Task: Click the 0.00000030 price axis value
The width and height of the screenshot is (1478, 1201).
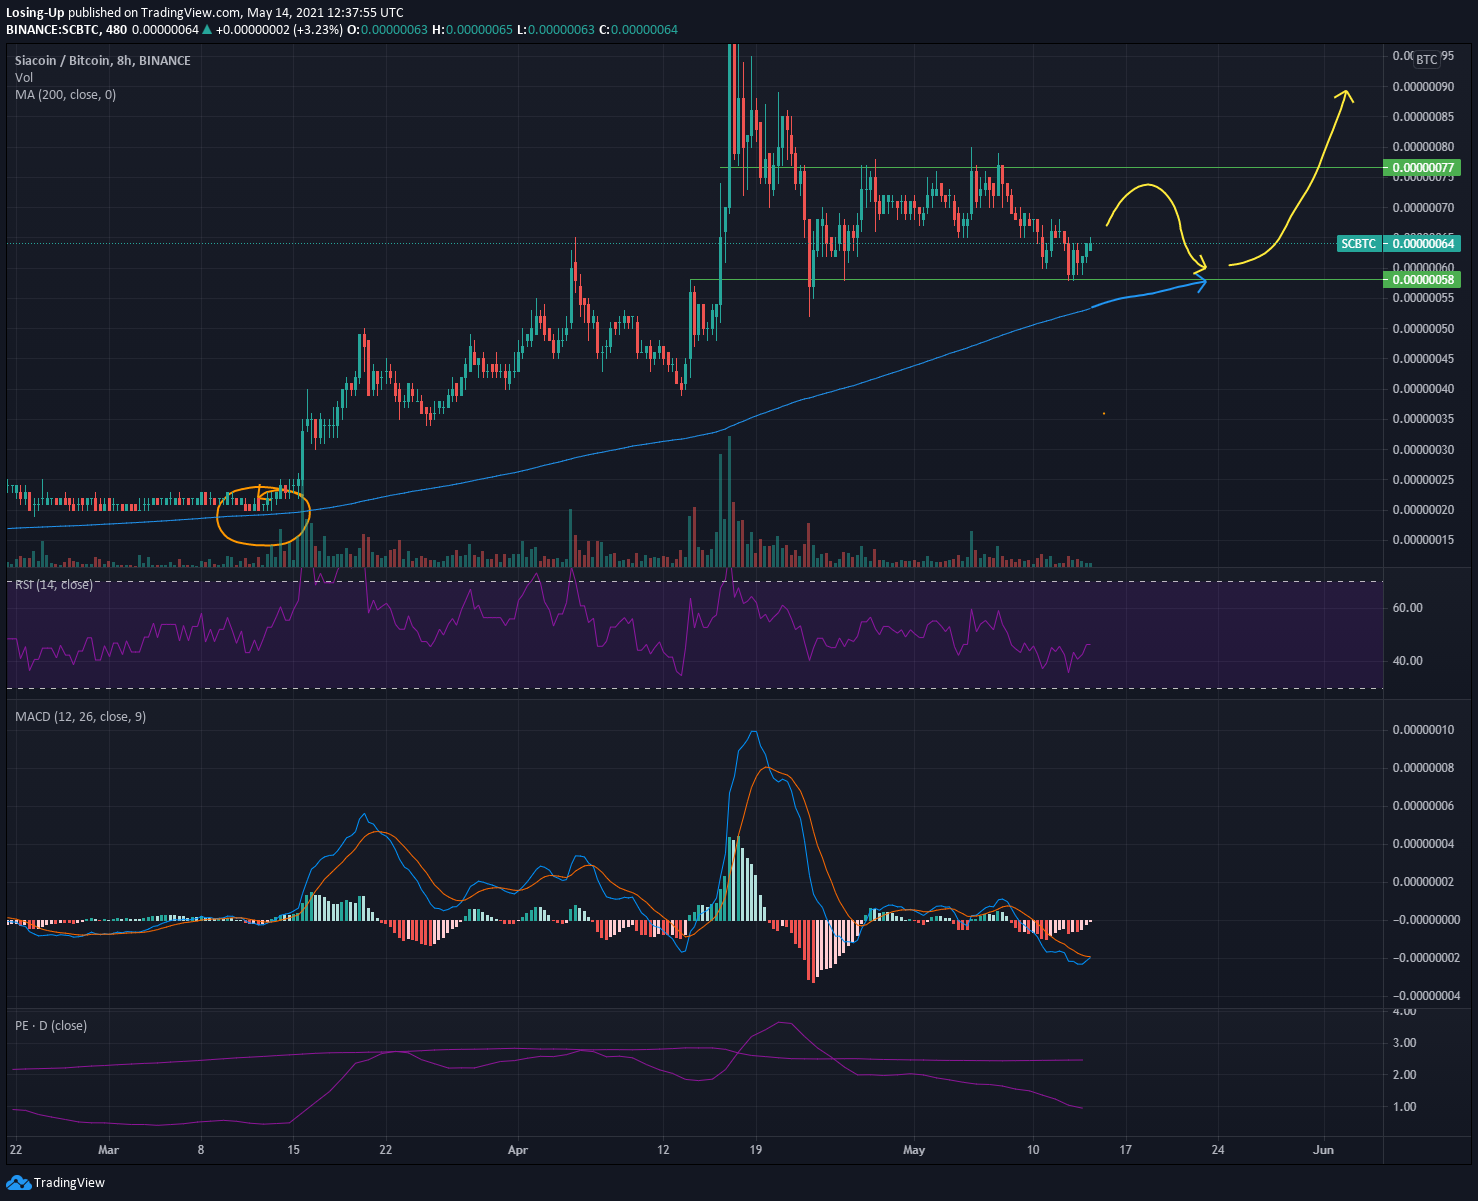Action: 1423,450
